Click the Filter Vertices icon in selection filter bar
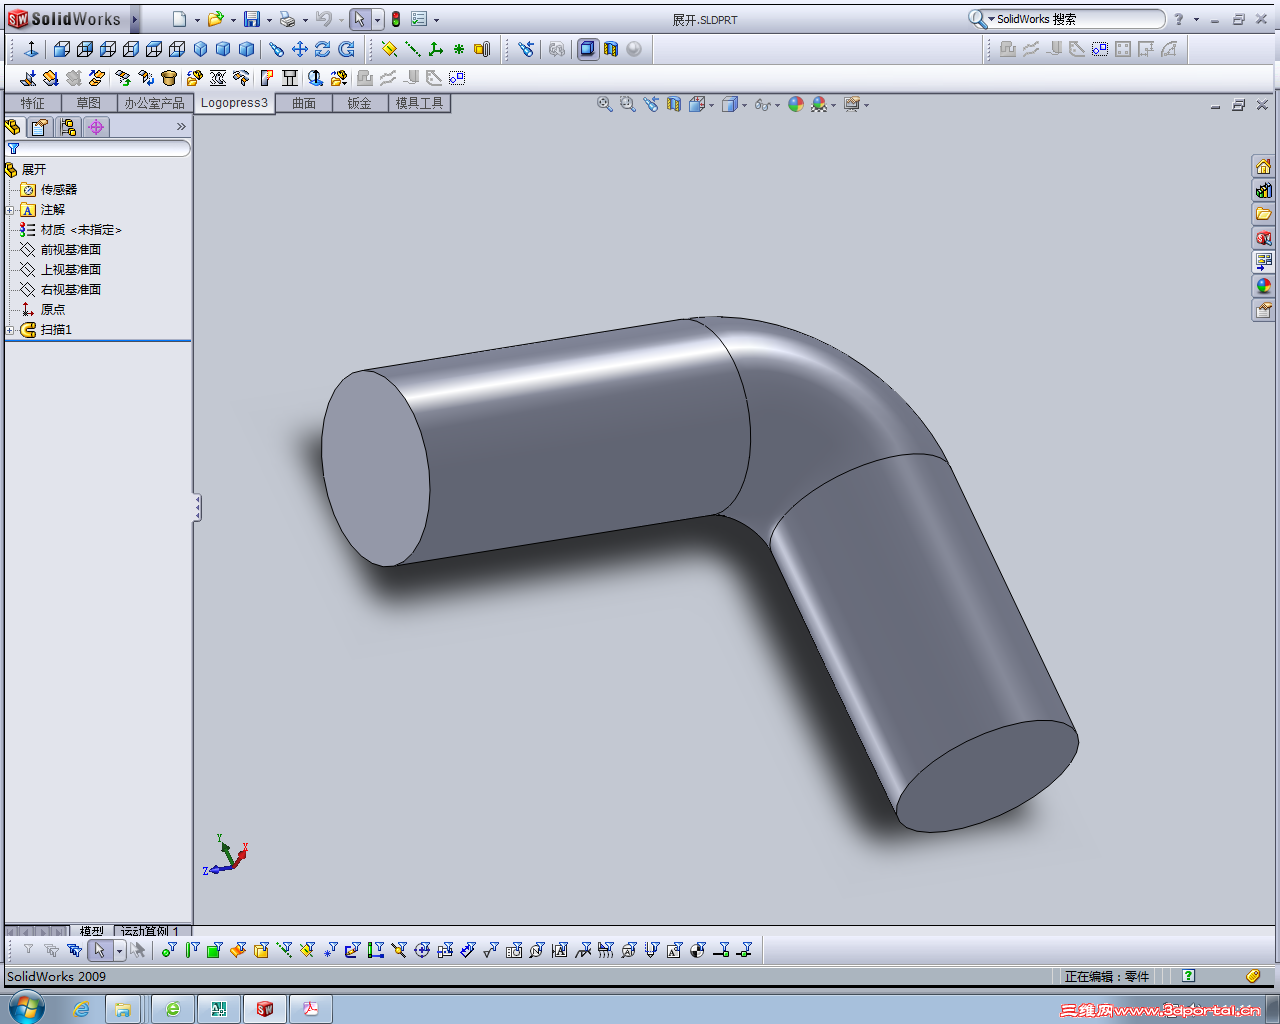This screenshot has width=1280, height=1024. [168, 950]
